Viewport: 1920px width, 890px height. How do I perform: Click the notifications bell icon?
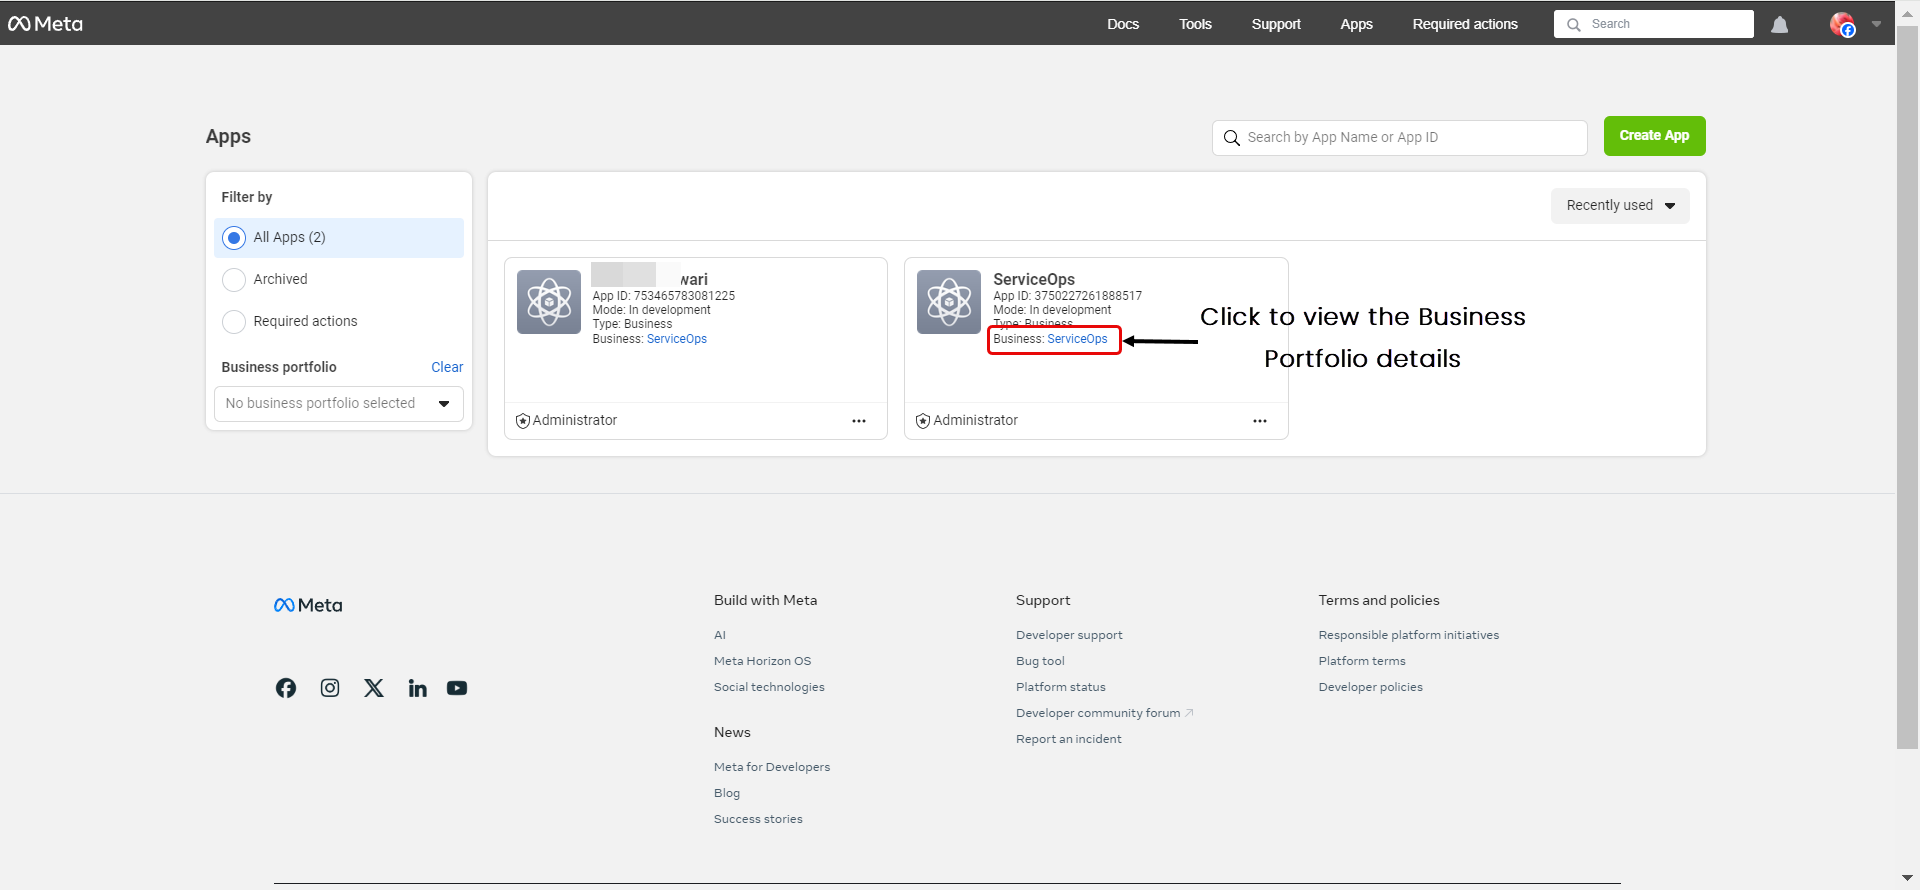click(1779, 25)
